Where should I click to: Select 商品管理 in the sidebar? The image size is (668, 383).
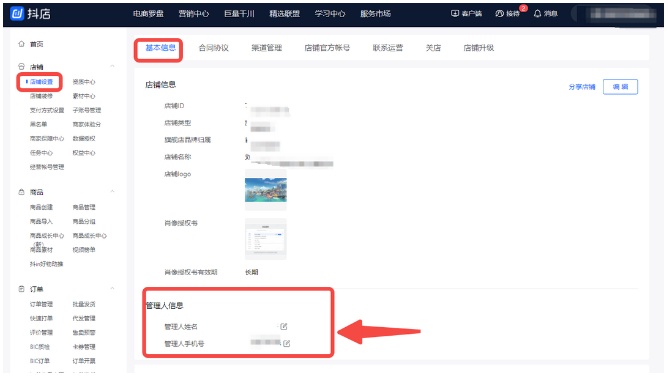point(84,207)
